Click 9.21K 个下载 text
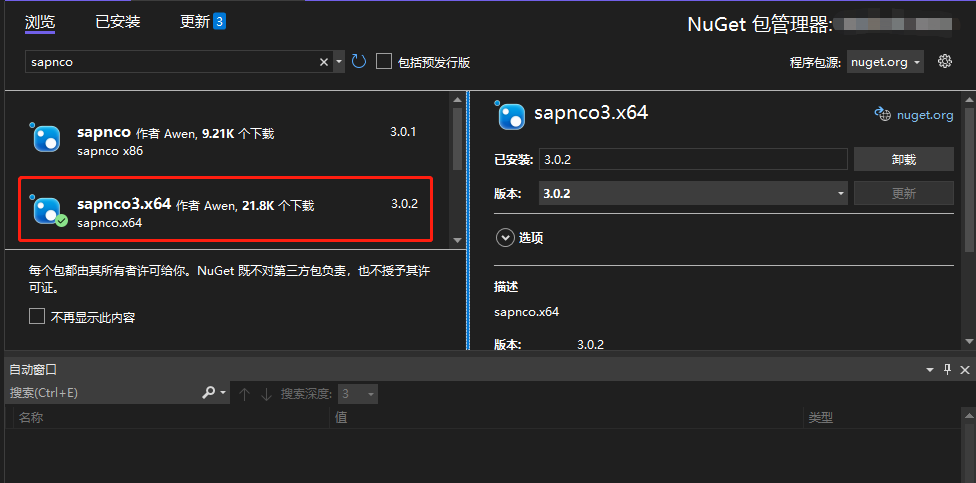Viewport: 976px width, 483px height. 238,133
